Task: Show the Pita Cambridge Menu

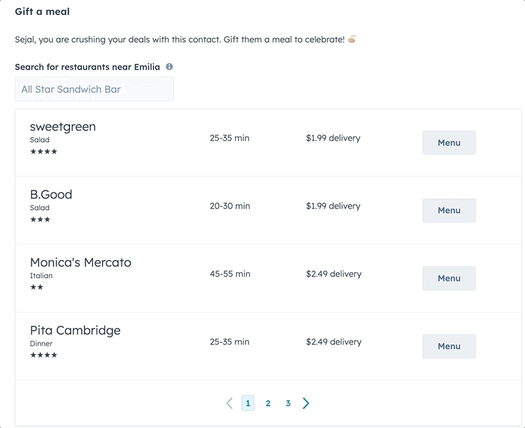Action: (x=449, y=346)
